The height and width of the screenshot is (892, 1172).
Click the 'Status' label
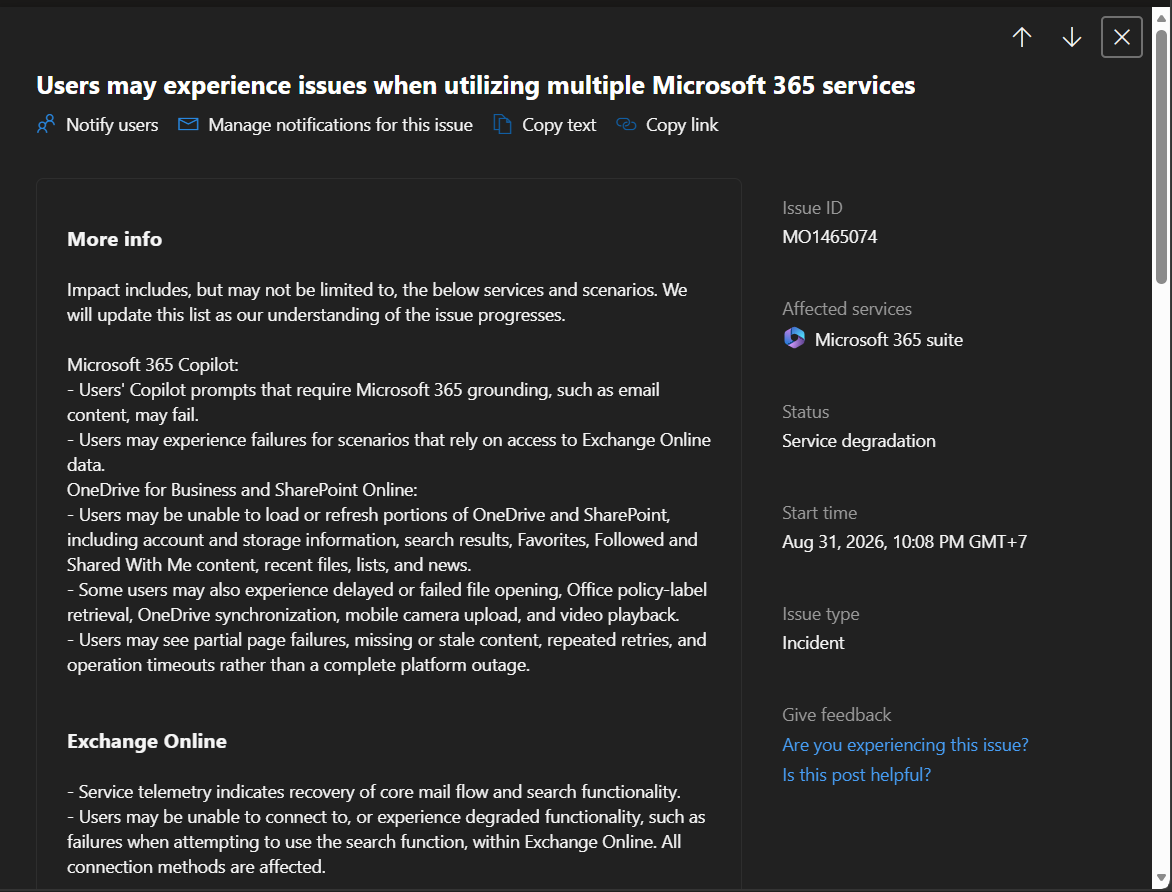806,412
